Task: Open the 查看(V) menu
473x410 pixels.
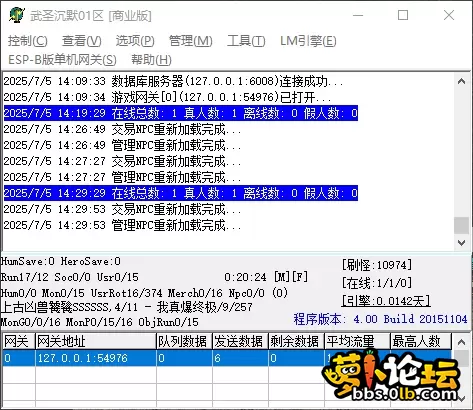Action: 82,41
